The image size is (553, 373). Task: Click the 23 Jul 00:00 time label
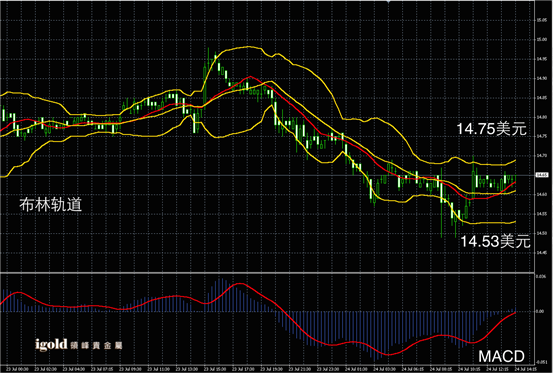(x=18, y=369)
